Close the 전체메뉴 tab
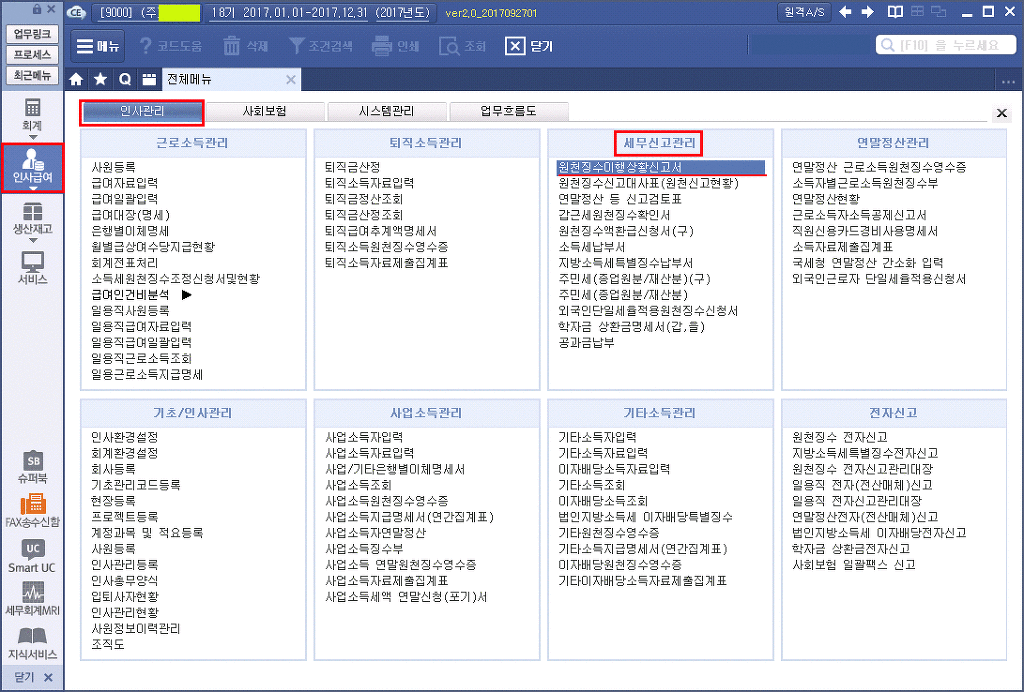Image resolution: width=1024 pixels, height=692 pixels. click(x=291, y=80)
